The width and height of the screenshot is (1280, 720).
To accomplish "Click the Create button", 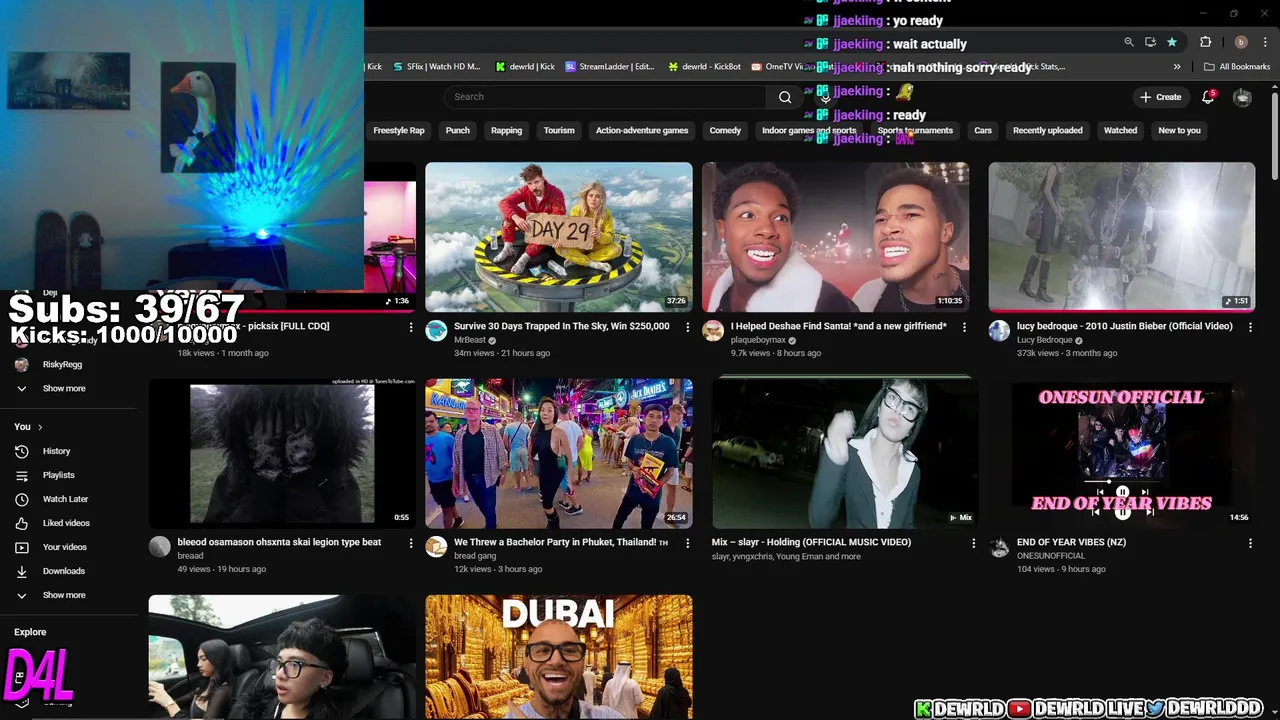I will coord(1160,97).
